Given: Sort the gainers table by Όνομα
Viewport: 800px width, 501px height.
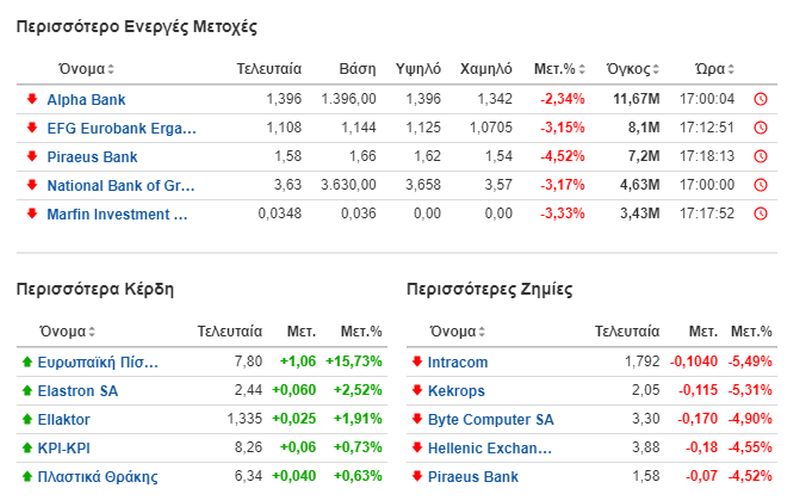Looking at the screenshot, I should [67, 332].
